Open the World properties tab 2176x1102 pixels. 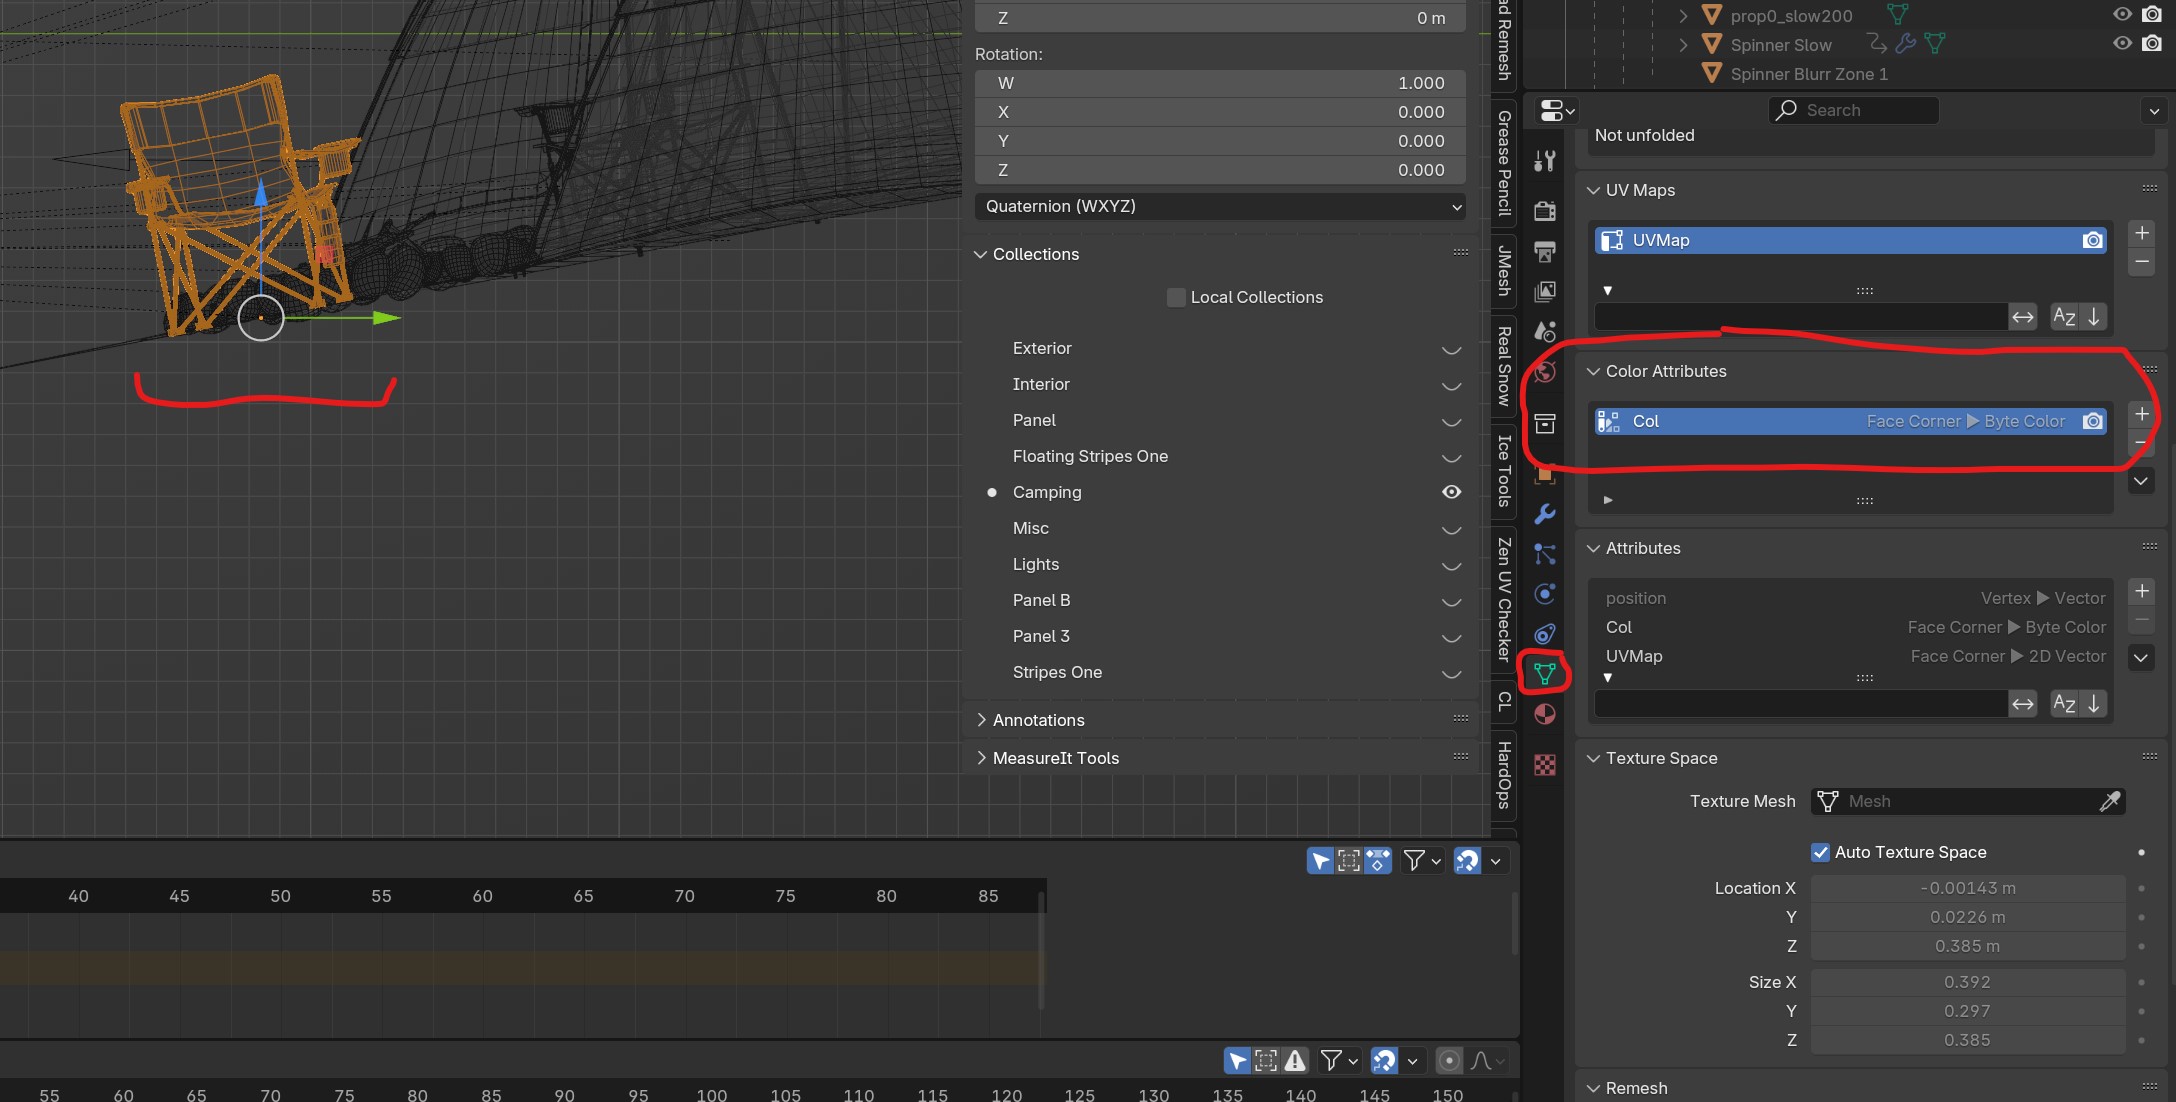(1545, 372)
